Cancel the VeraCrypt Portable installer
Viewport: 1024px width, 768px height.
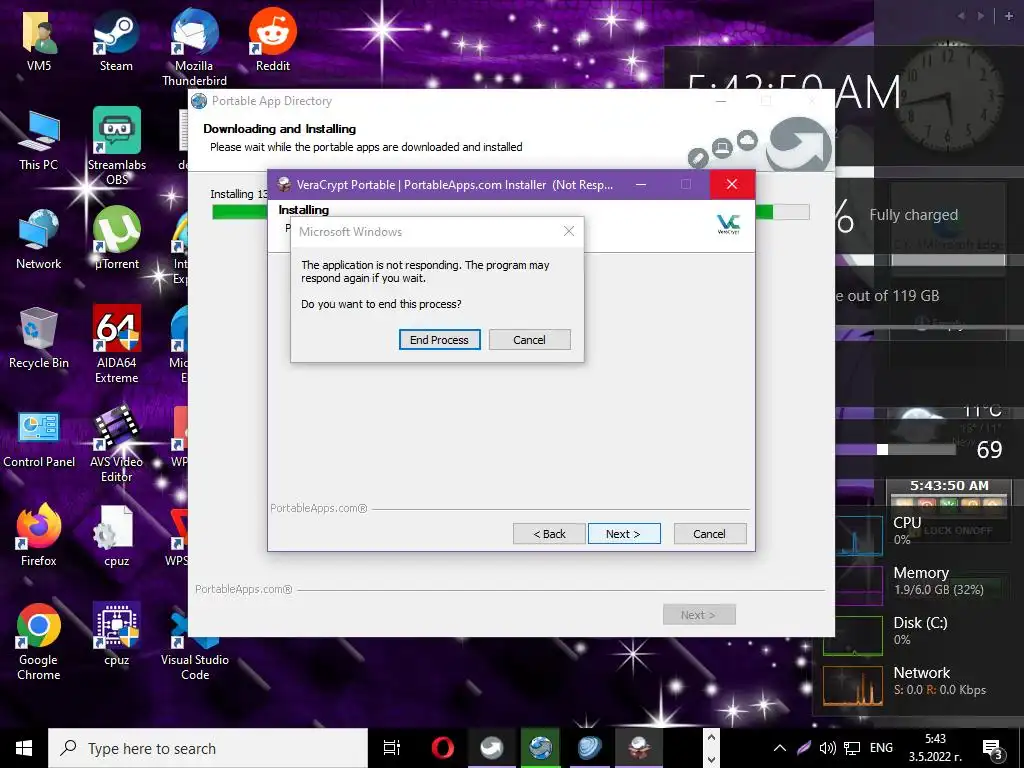coord(709,534)
